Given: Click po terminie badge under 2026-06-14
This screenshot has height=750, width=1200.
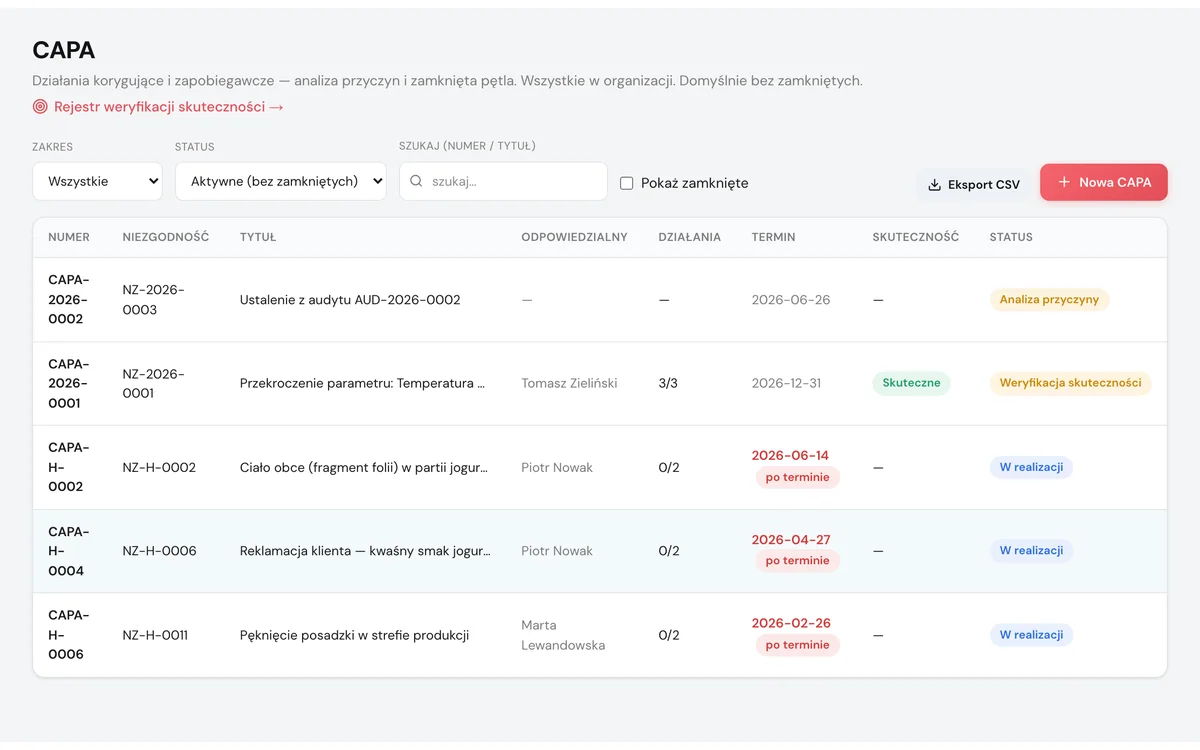Looking at the screenshot, I should pyautogui.click(x=797, y=477).
